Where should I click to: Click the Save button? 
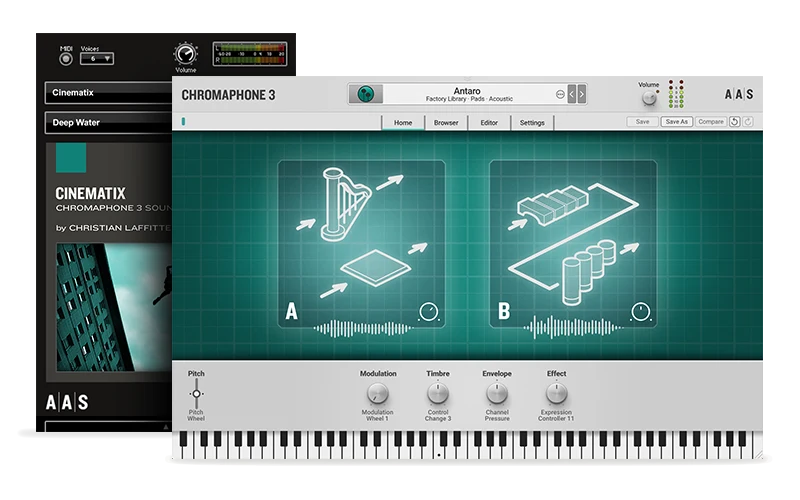(x=642, y=121)
